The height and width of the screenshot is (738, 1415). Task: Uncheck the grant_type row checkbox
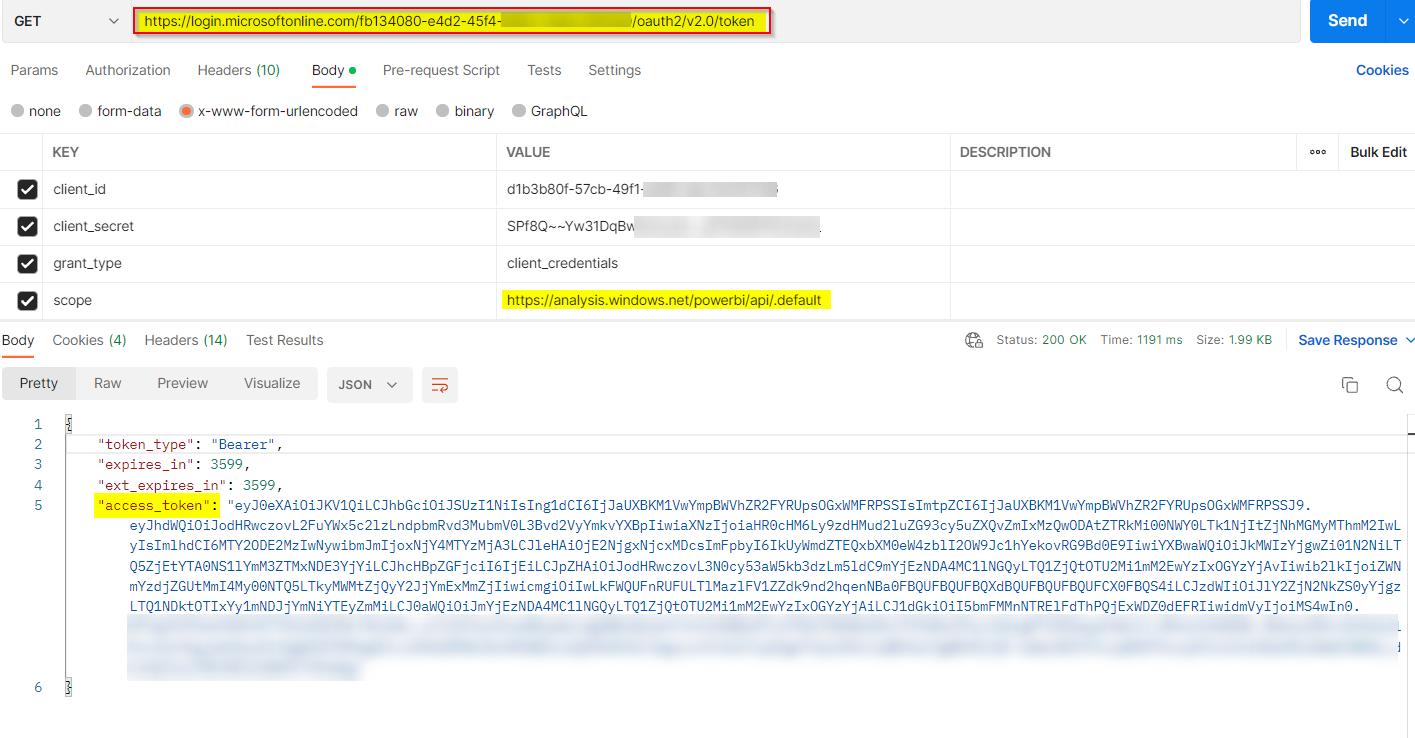(27, 264)
